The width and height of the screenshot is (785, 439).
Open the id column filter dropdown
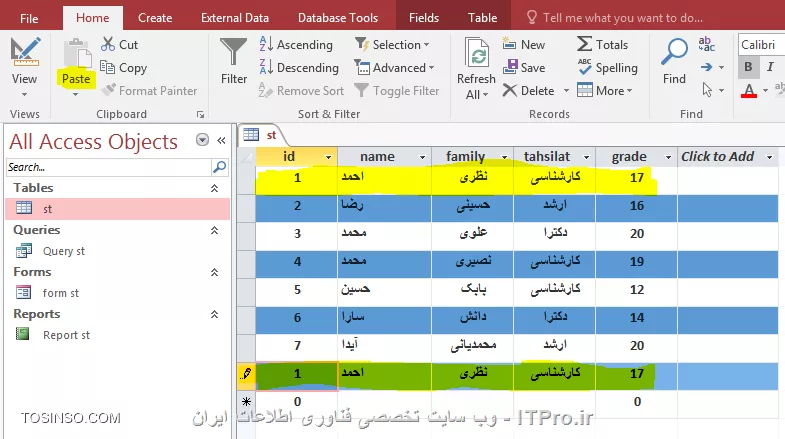click(328, 157)
